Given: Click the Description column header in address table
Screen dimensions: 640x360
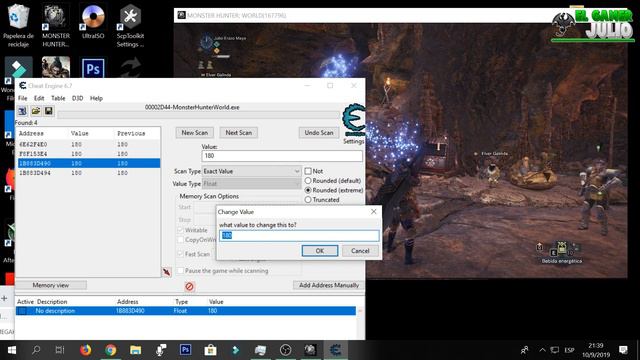Looking at the screenshot, I should (52, 302).
